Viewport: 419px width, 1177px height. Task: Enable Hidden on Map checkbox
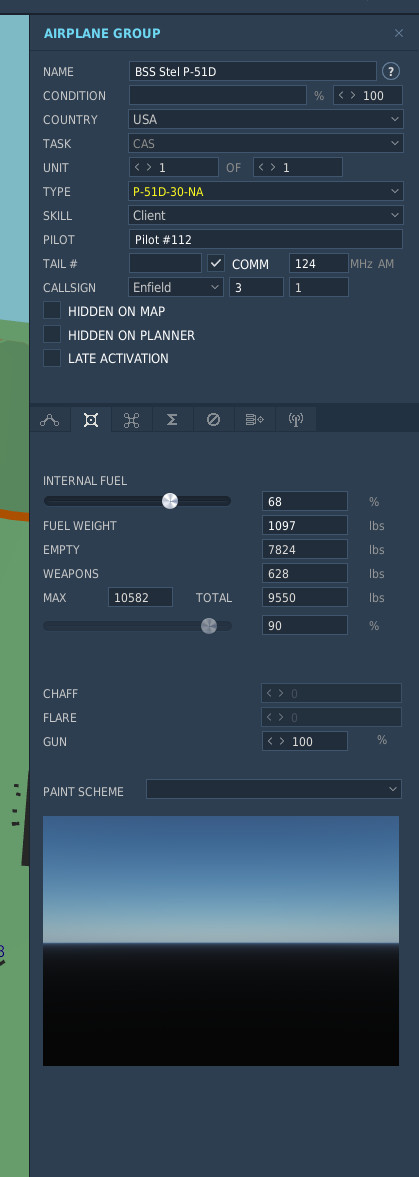coord(52,311)
